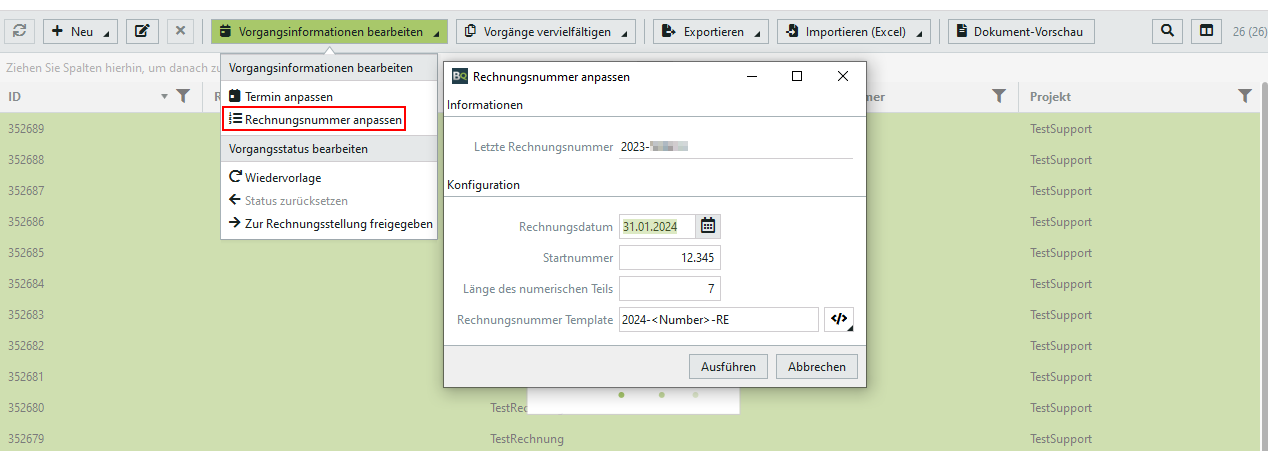Open the Dokument-Vorschau button
This screenshot has height=451, width=1268.
1021,31
